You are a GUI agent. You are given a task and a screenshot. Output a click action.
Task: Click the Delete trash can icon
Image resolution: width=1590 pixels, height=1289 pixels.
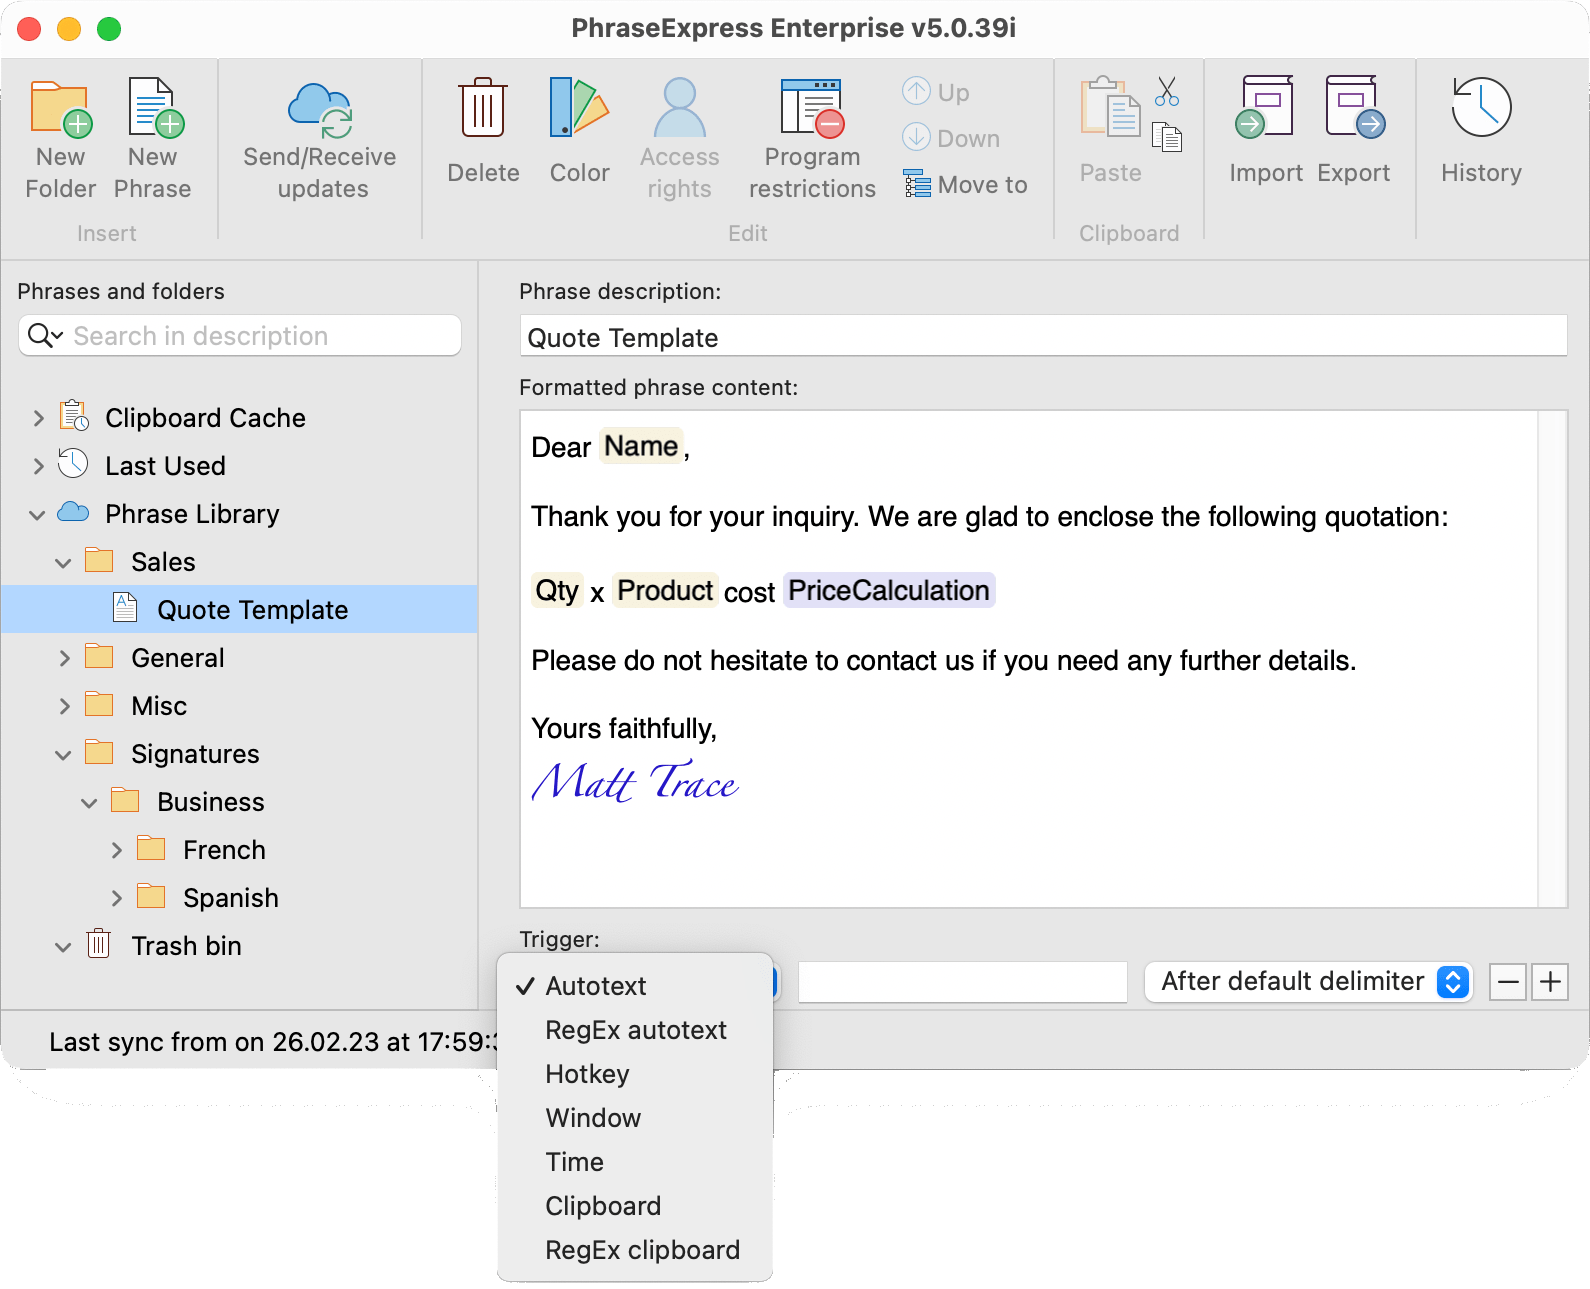click(483, 107)
